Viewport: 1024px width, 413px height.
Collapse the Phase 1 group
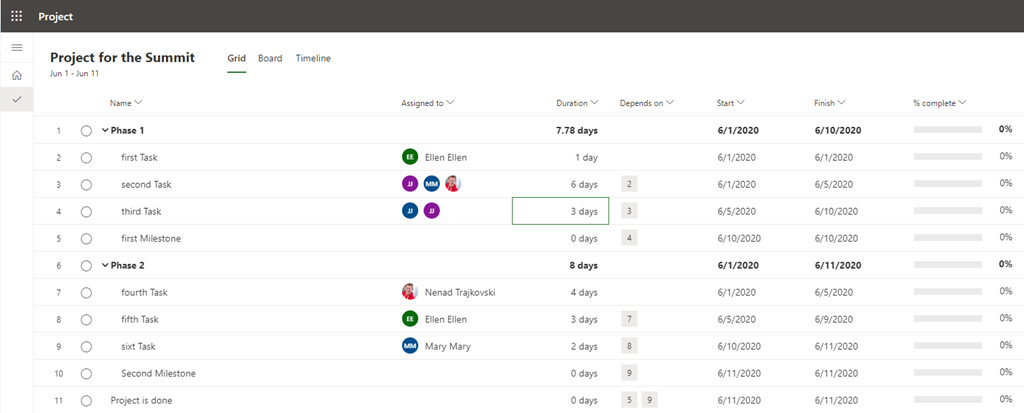click(x=105, y=131)
